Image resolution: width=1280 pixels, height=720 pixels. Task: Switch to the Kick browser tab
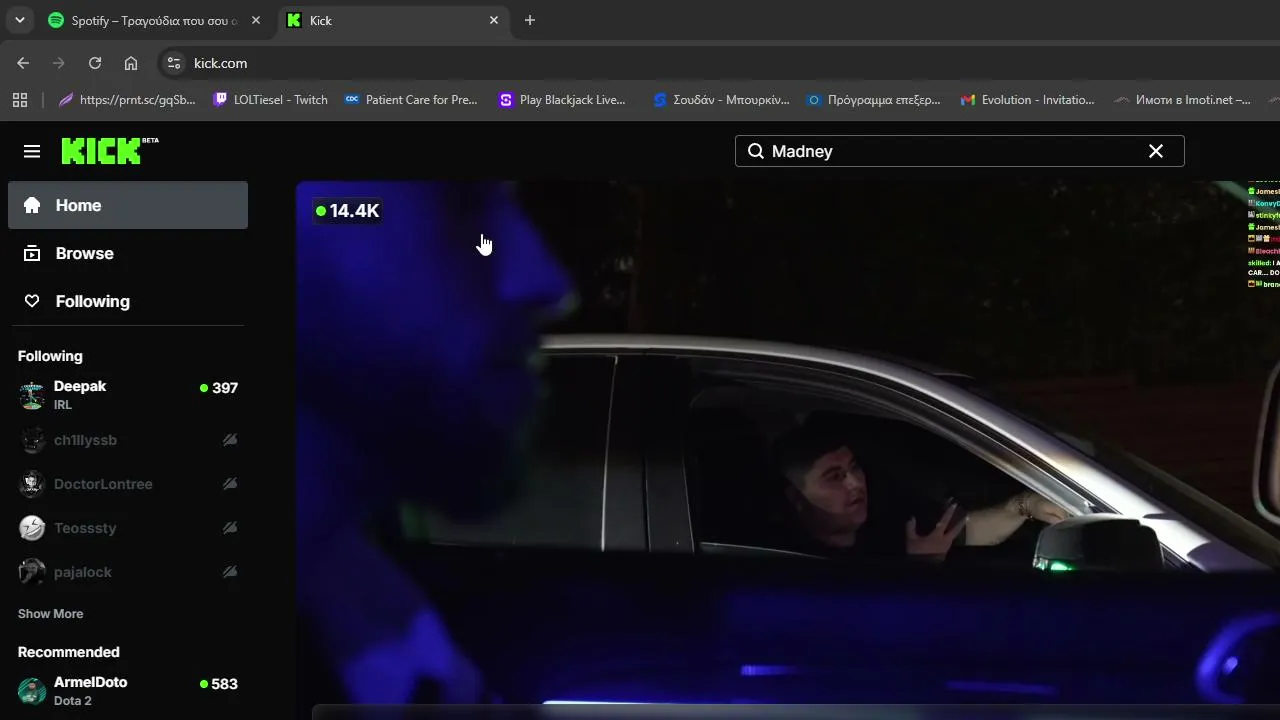pyautogui.click(x=394, y=20)
